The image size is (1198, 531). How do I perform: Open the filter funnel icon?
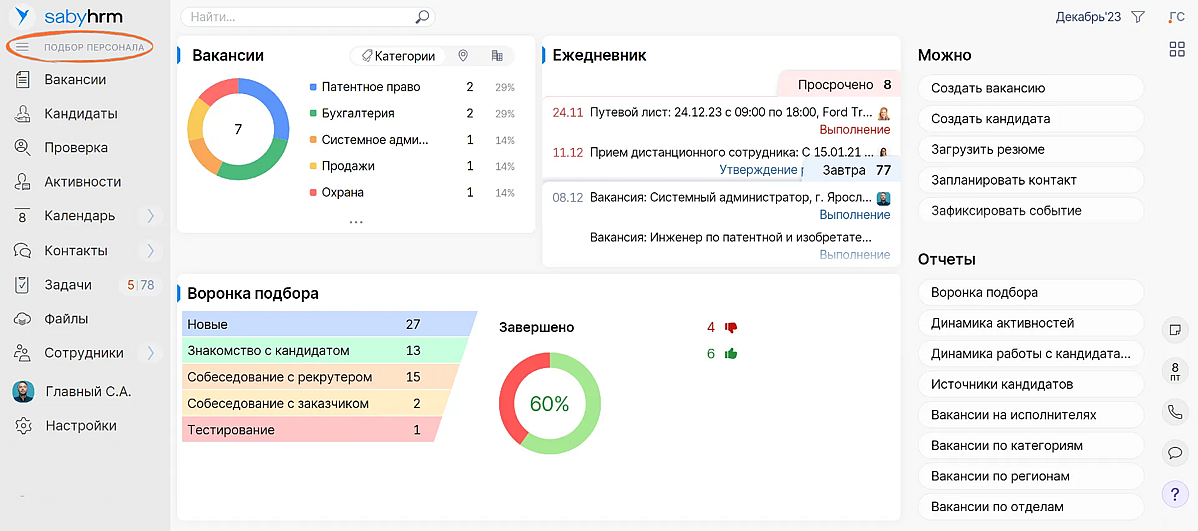[1138, 17]
